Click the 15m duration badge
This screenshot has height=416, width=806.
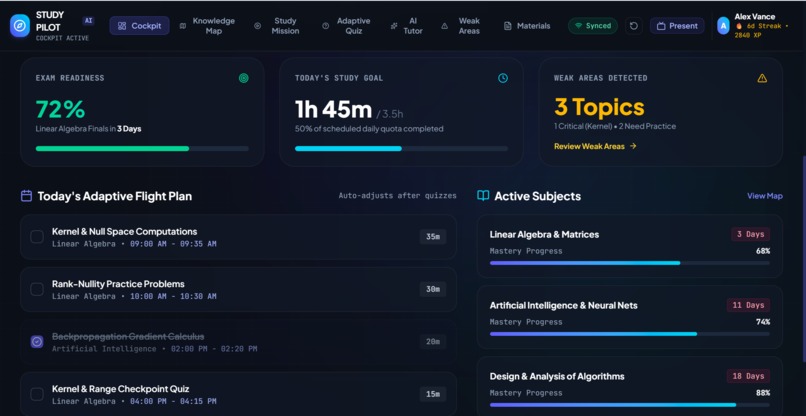pos(433,394)
